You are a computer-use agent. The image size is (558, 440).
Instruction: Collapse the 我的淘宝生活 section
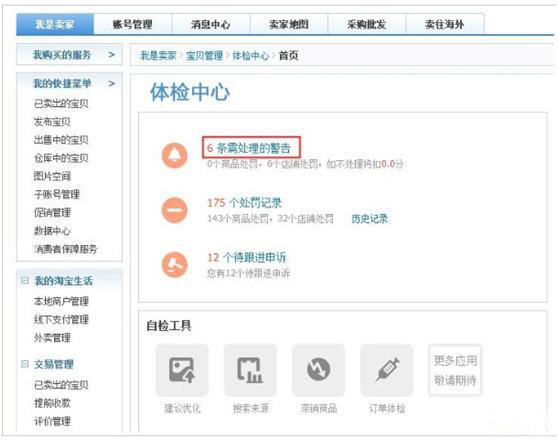pos(25,281)
